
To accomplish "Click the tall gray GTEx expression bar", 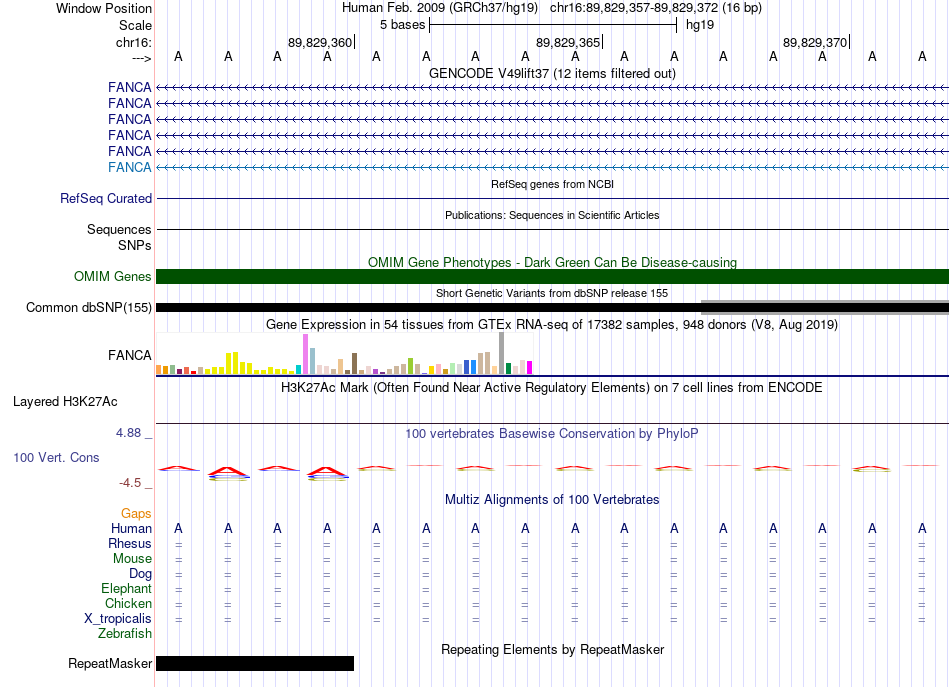I will point(501,353).
